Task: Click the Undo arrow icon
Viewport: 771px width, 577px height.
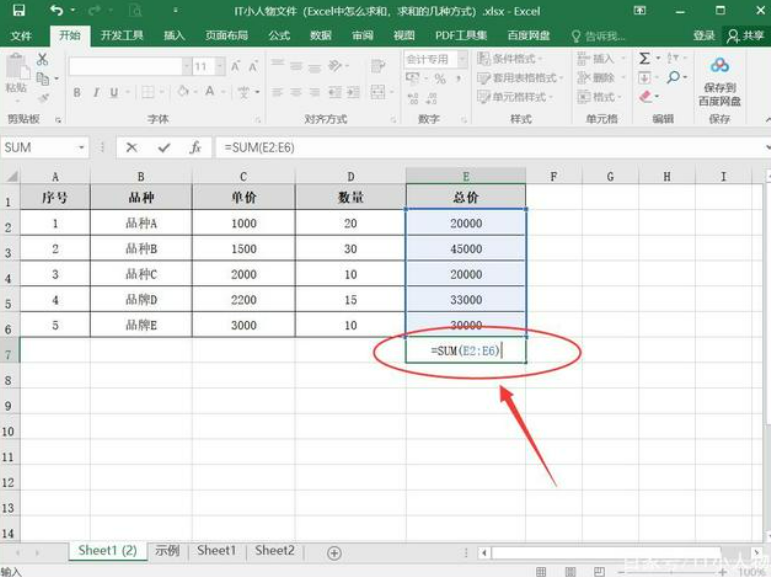Action: [56, 11]
